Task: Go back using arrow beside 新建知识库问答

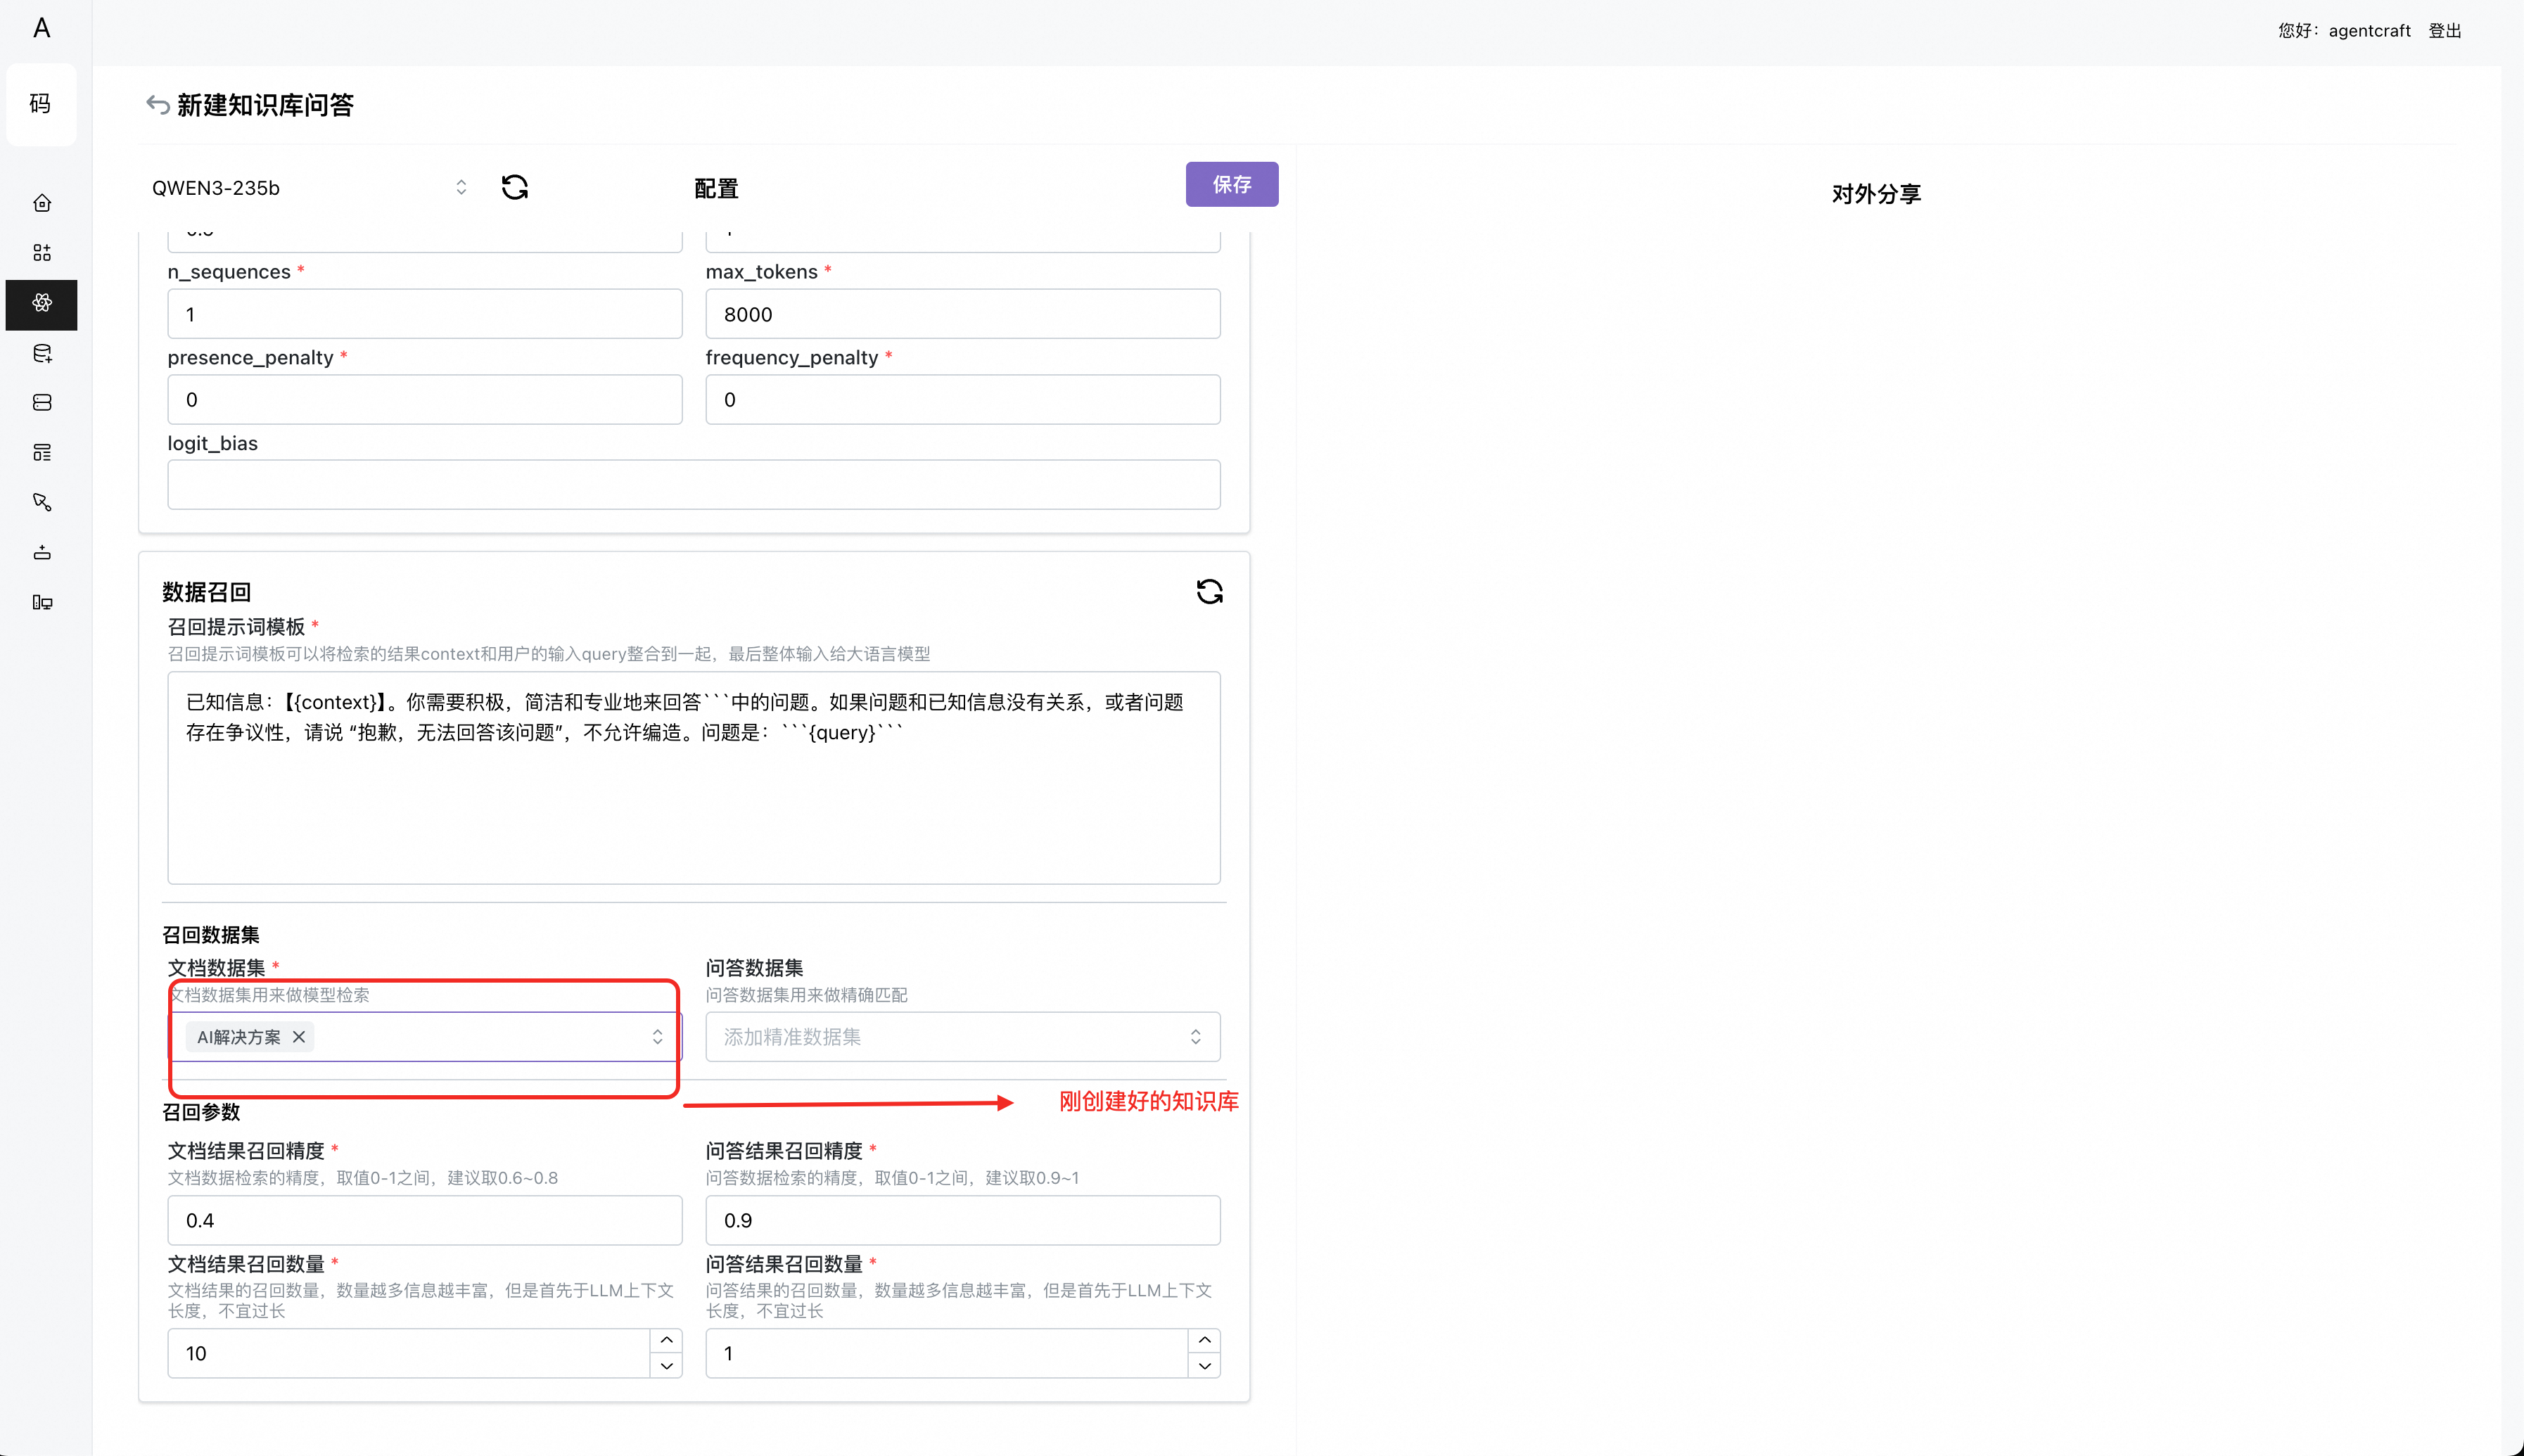Action: [158, 104]
